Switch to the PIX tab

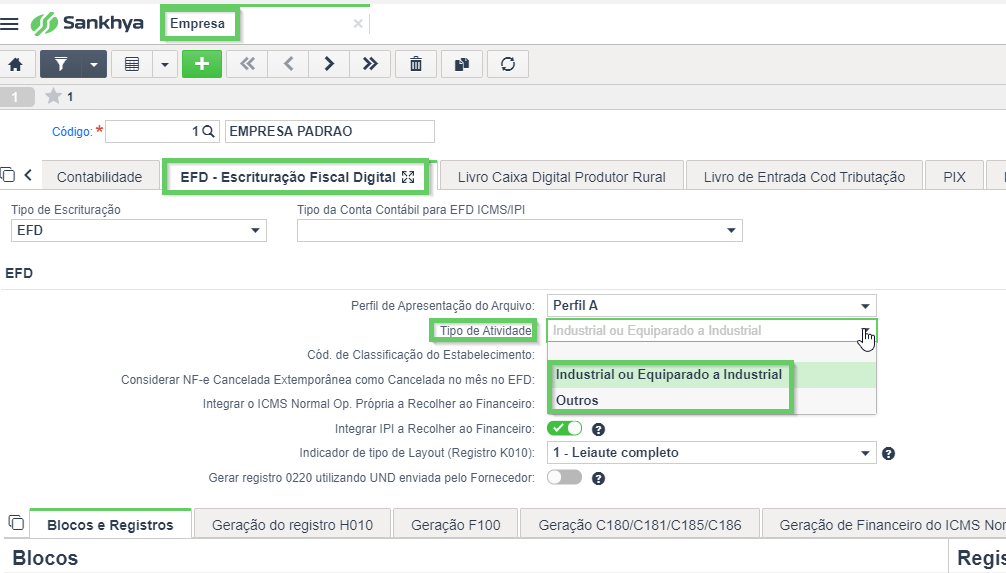(954, 177)
